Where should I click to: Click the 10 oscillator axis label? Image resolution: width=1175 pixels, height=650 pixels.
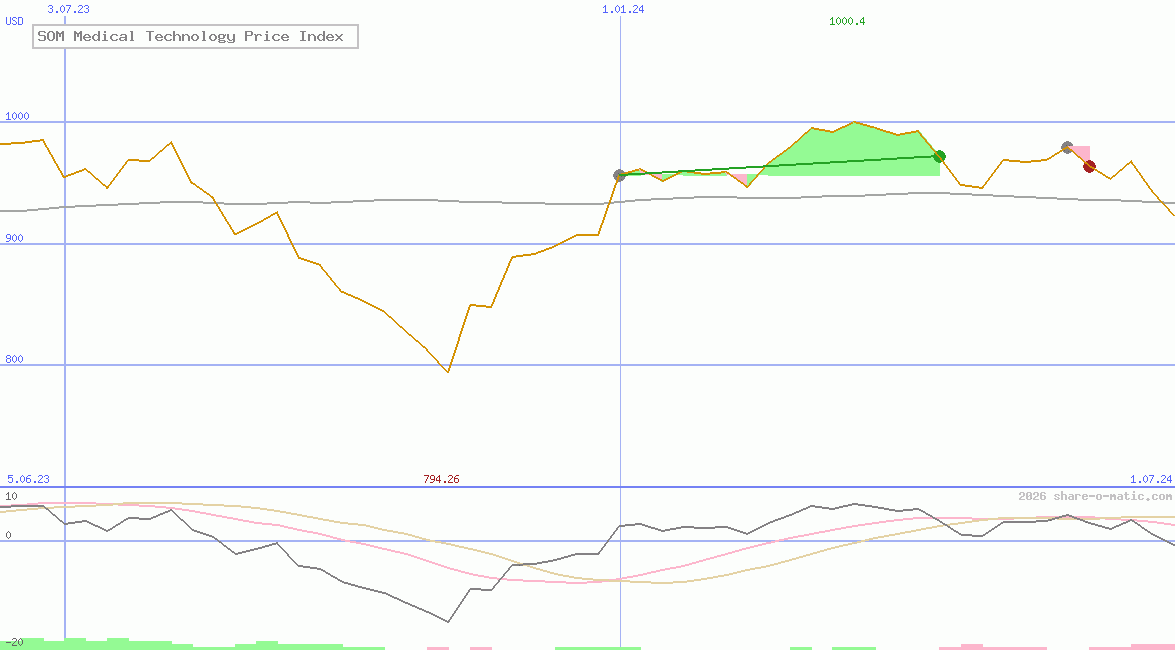pyautogui.click(x=11, y=496)
